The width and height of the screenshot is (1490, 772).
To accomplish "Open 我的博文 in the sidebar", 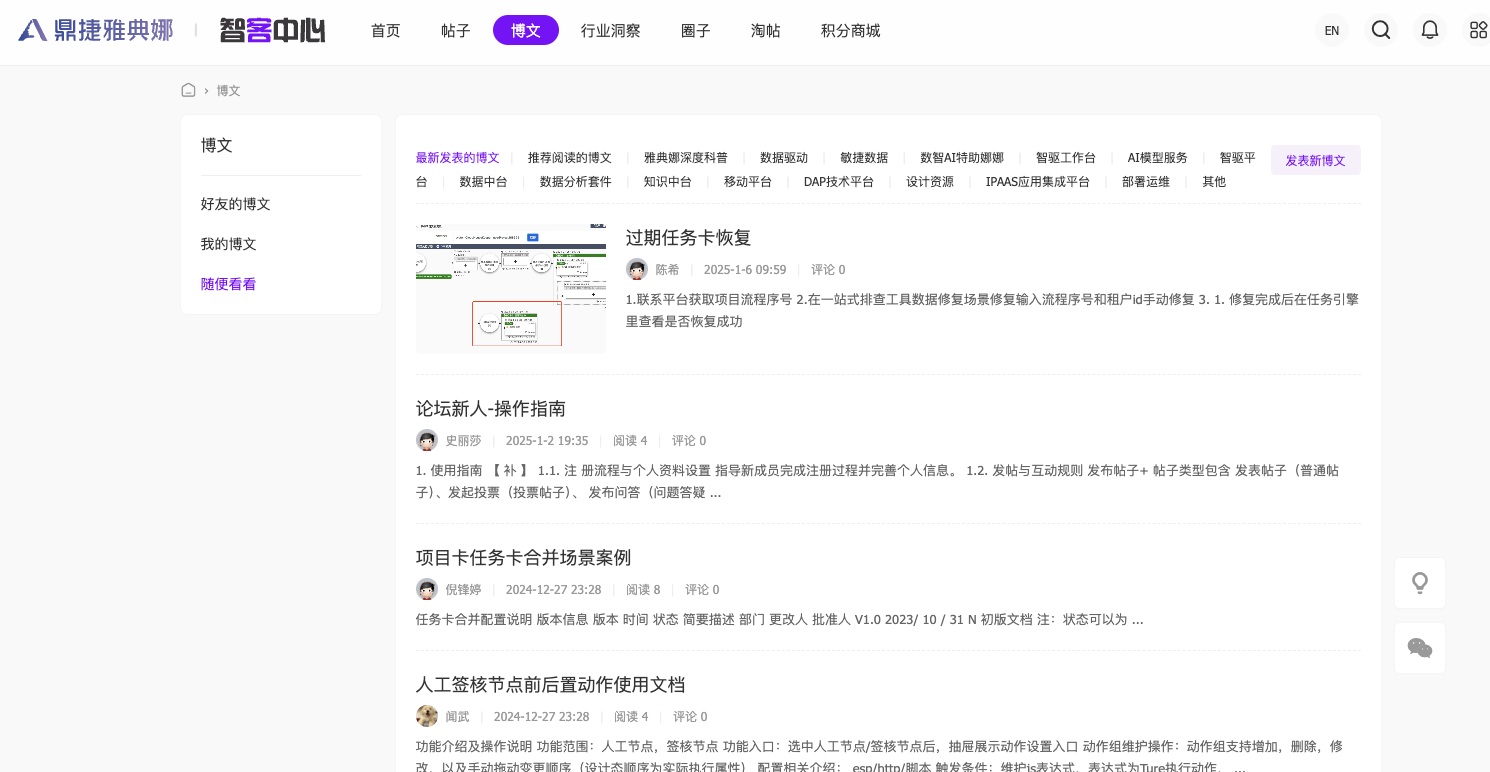I will pos(229,244).
